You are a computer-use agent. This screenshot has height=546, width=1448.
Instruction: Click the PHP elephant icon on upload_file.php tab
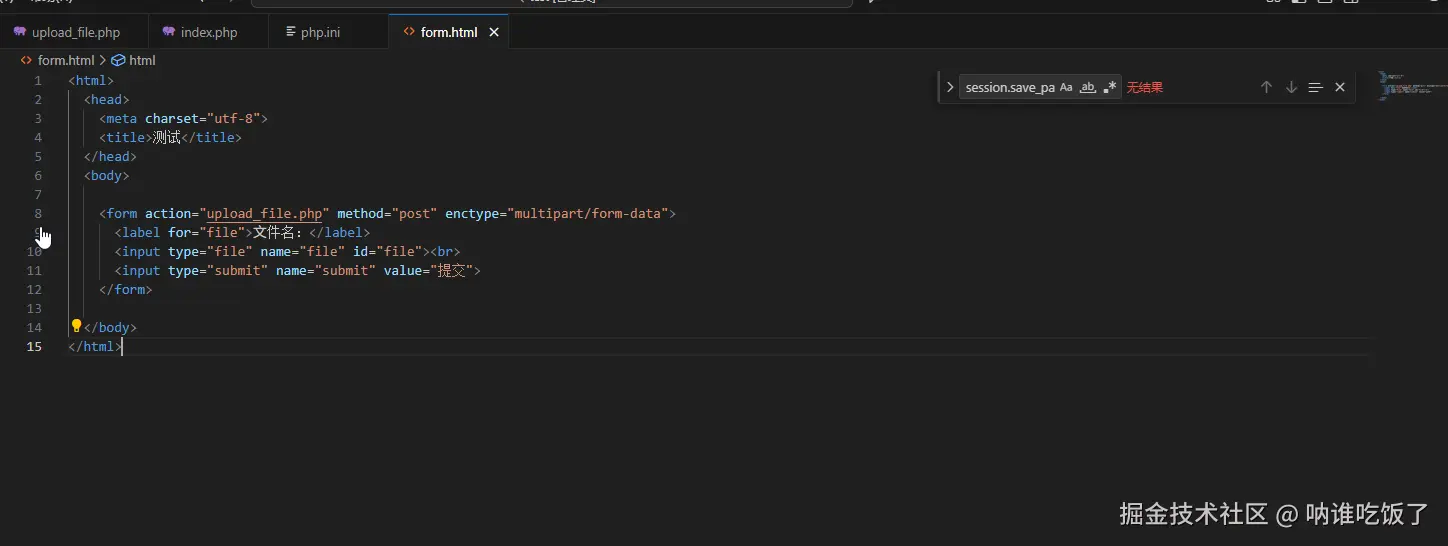coord(19,32)
